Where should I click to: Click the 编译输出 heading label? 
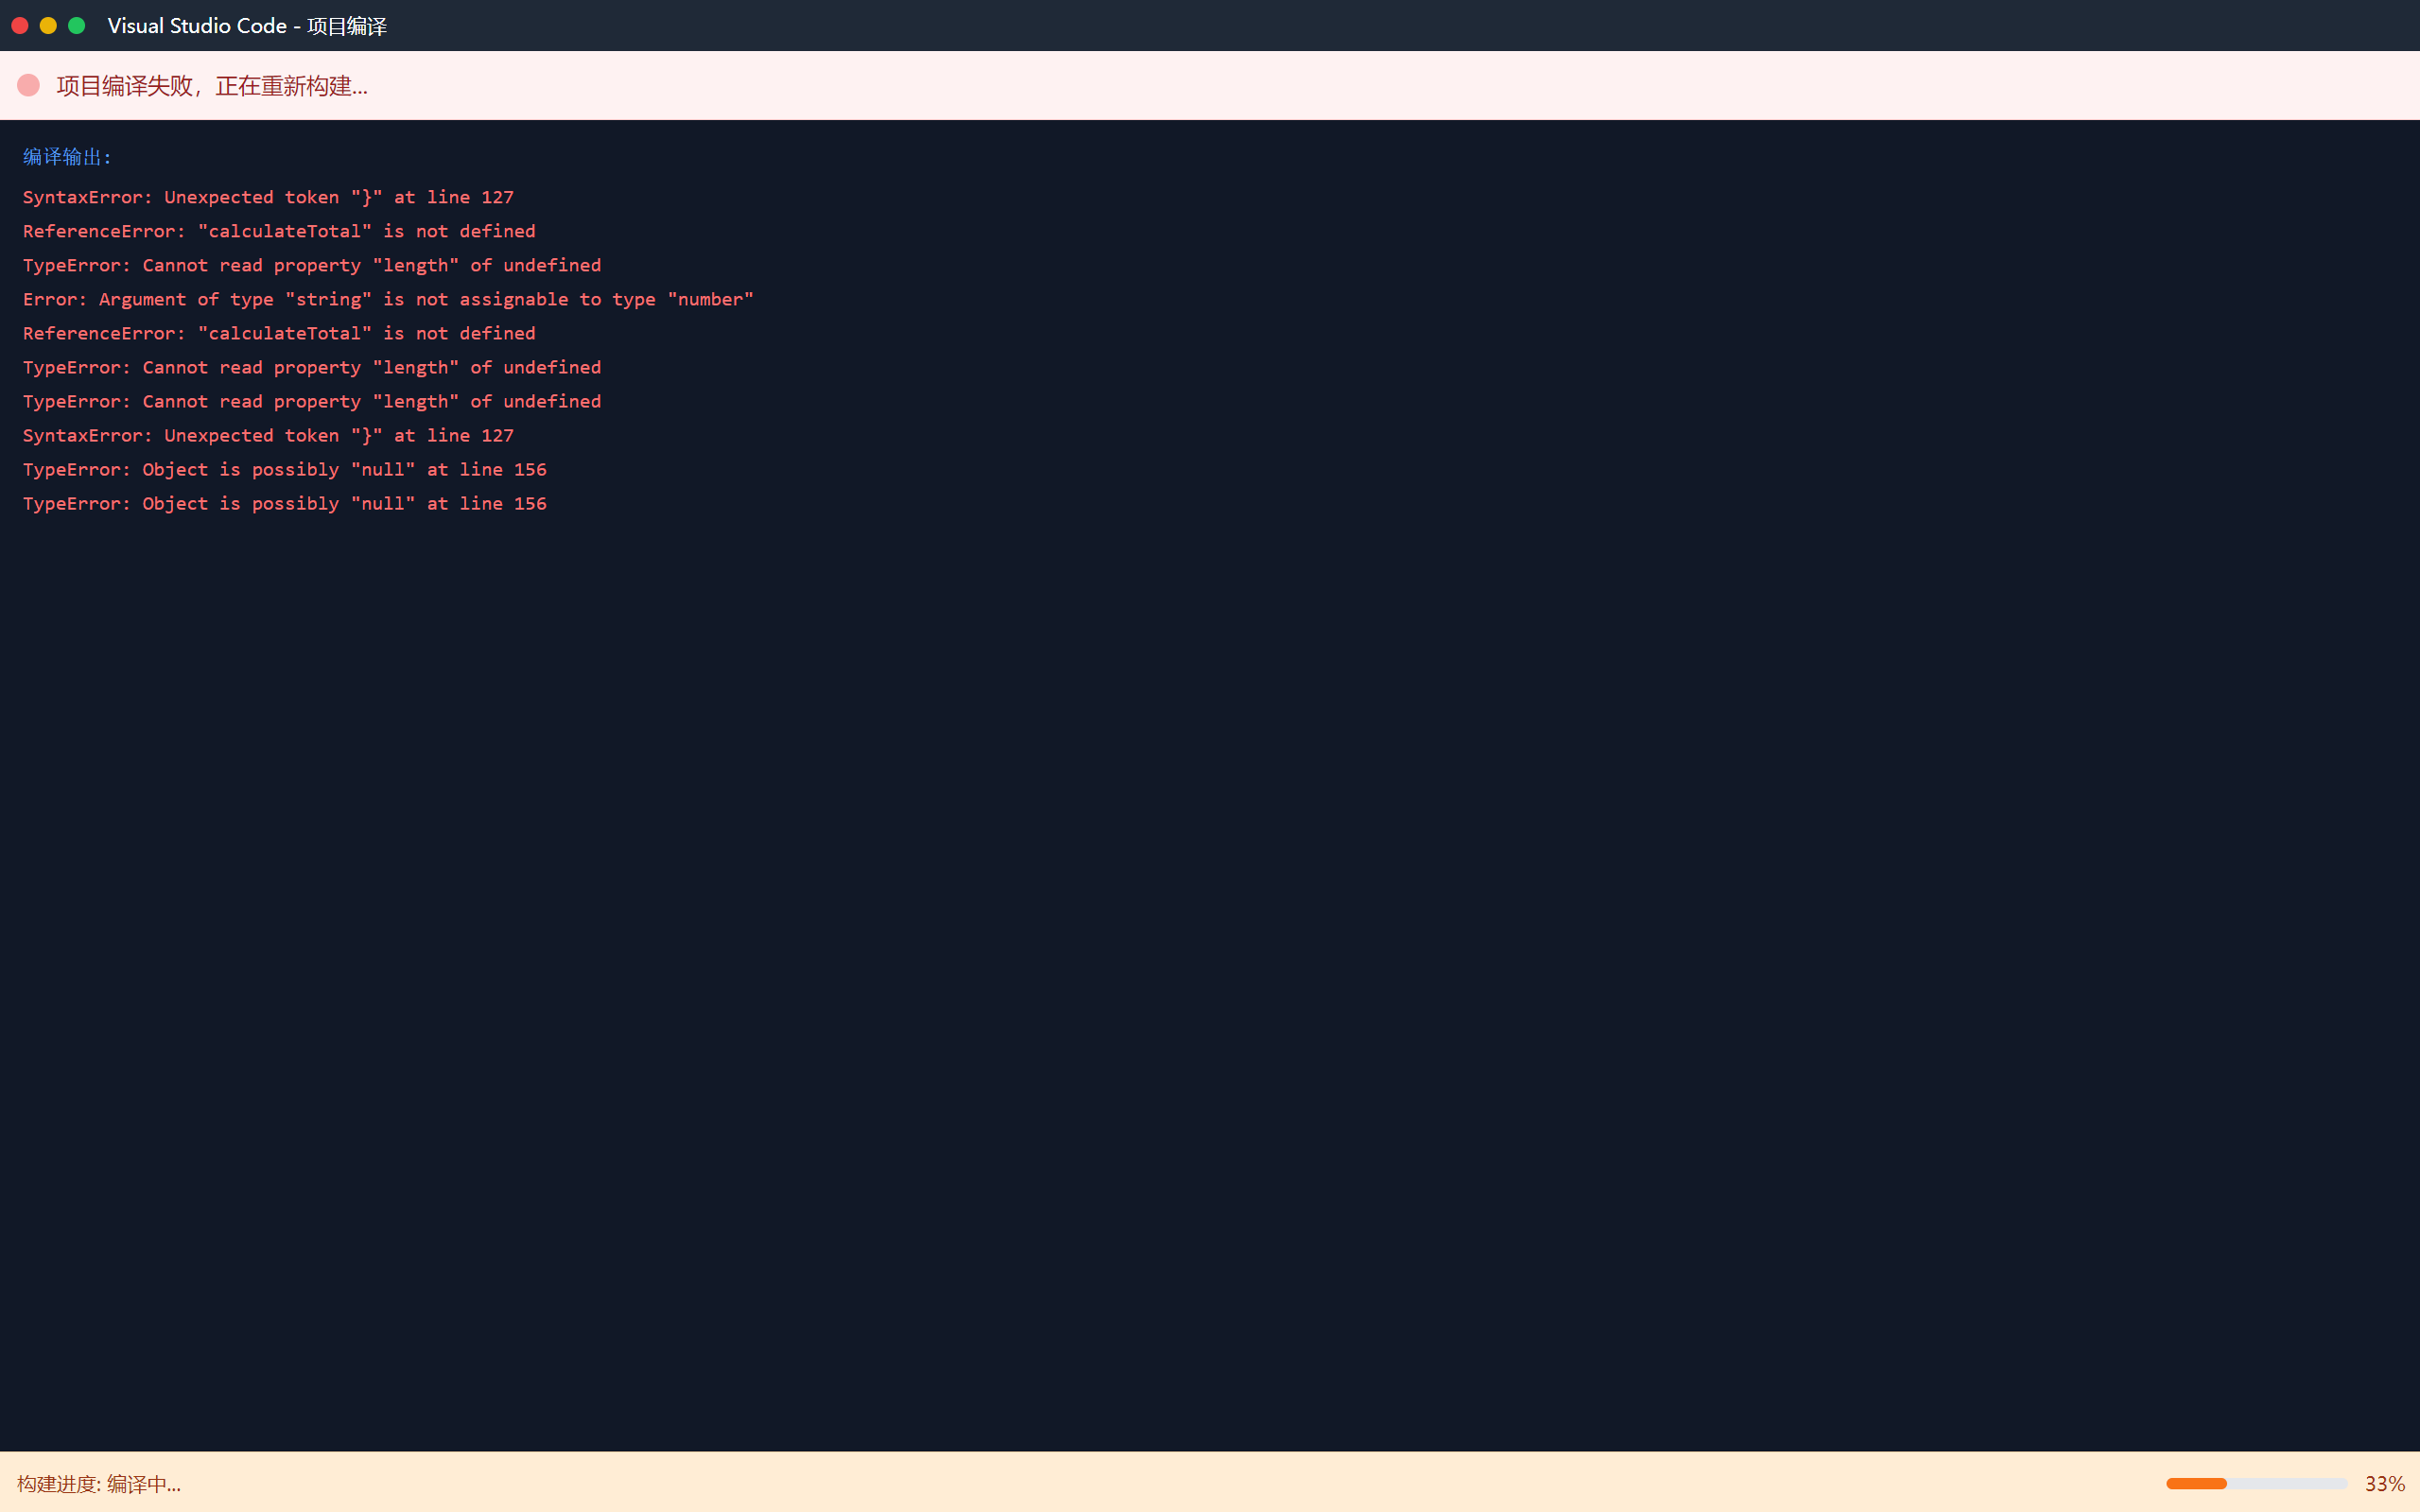[x=67, y=157]
